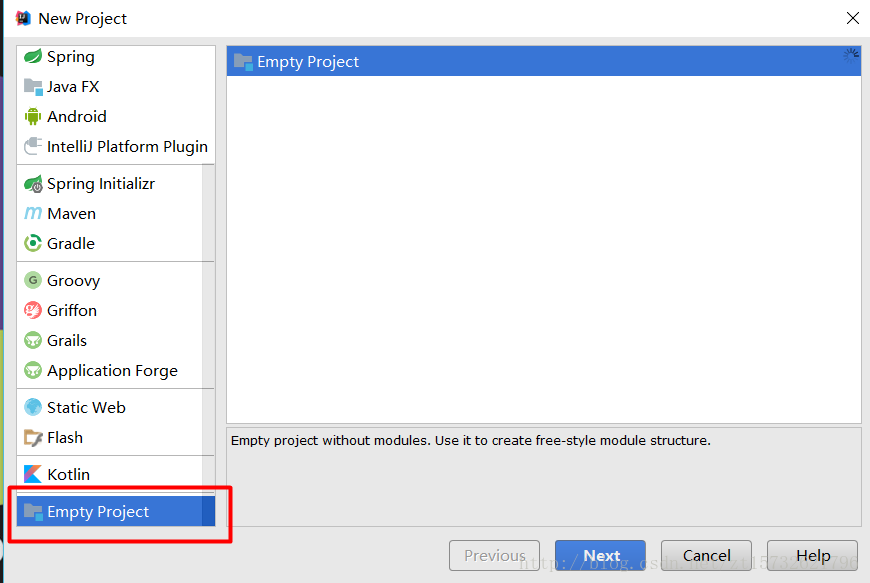Image resolution: width=870 pixels, height=583 pixels.
Task: Select Flash label in project list
Action: pyautogui.click(x=64, y=438)
